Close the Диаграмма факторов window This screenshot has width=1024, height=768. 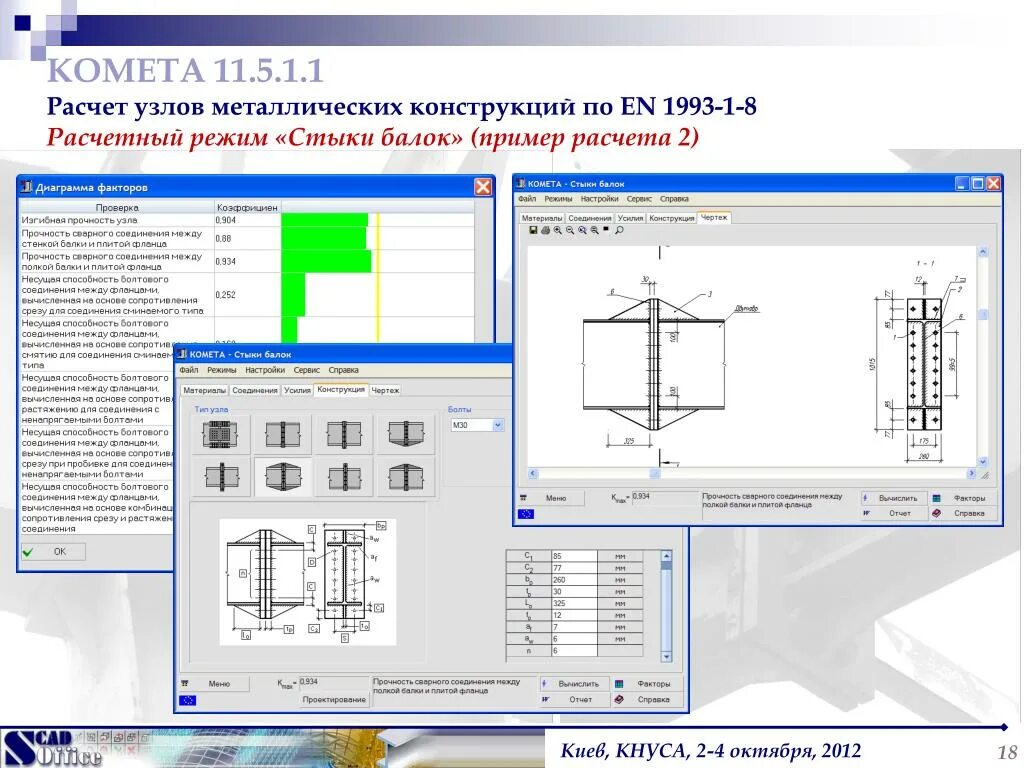483,187
